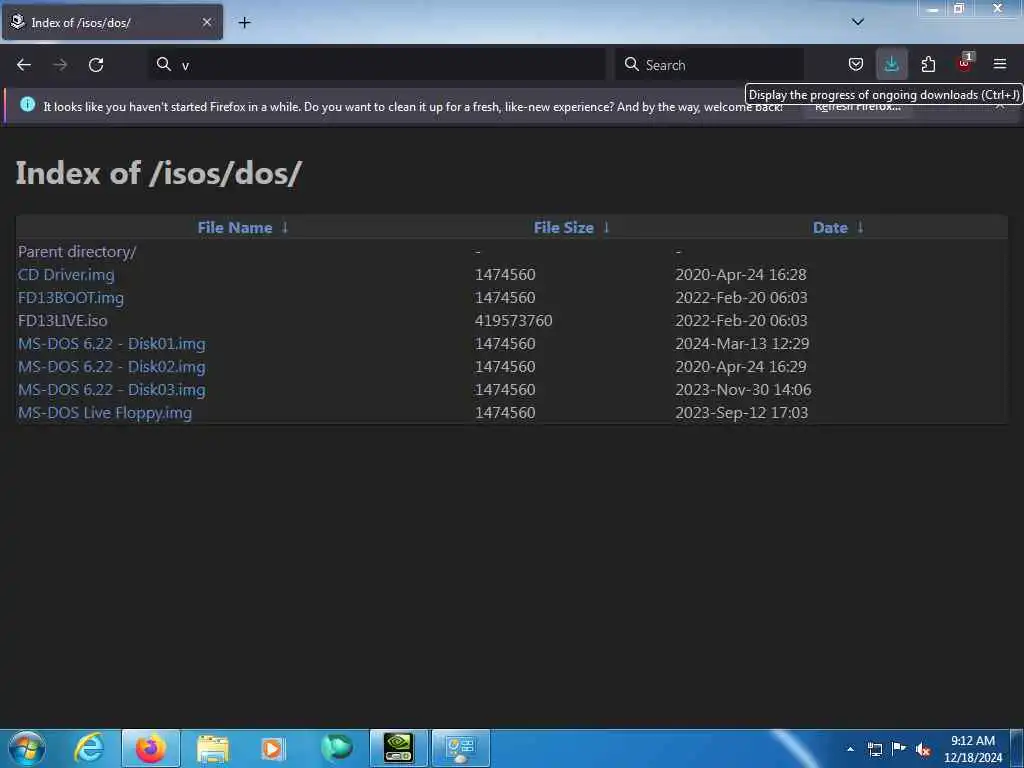Sort the list by File Name
Screen dimensions: 1024x768
pos(235,227)
